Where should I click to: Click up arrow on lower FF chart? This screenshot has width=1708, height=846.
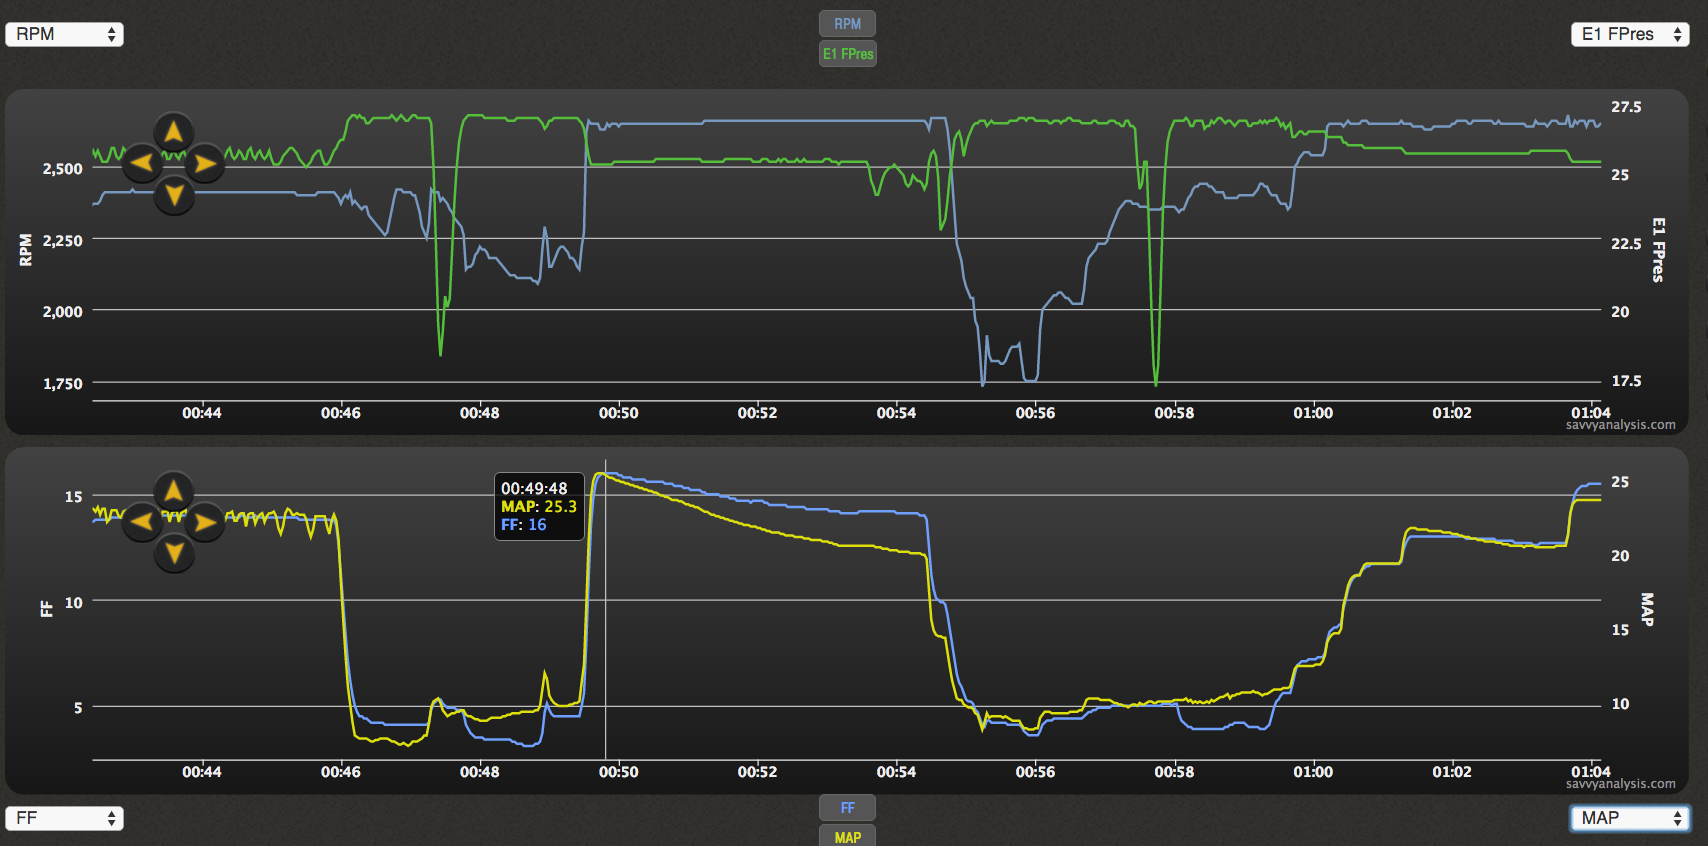[174, 490]
